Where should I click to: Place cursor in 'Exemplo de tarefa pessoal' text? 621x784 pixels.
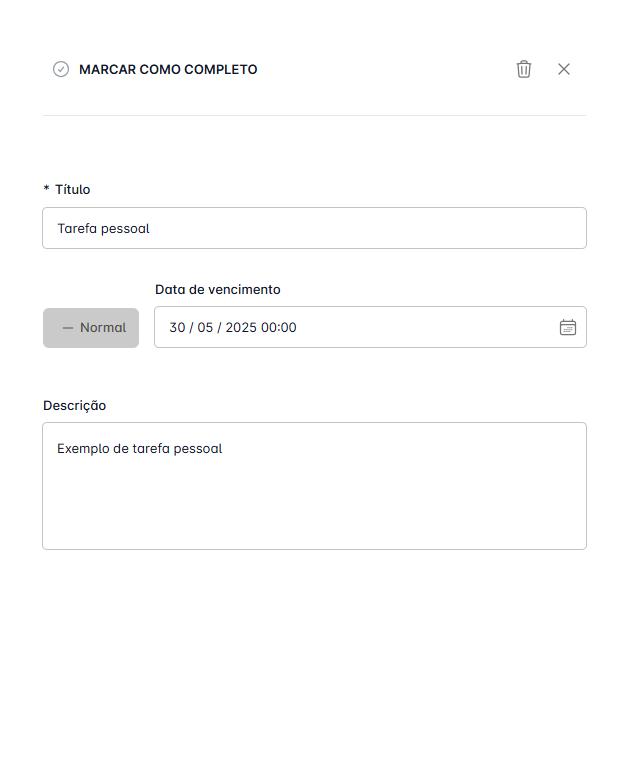140,448
